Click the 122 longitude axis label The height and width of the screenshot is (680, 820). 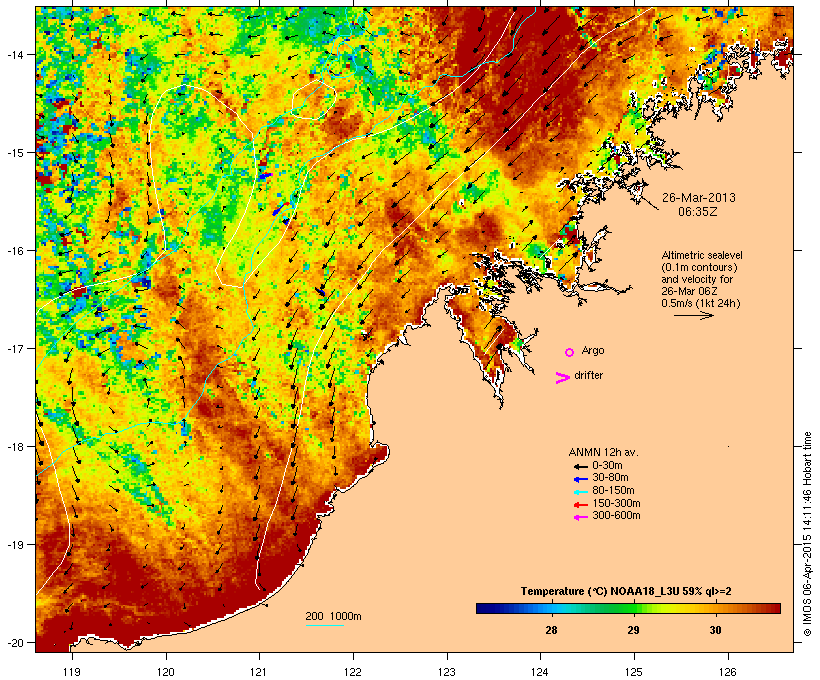click(353, 672)
